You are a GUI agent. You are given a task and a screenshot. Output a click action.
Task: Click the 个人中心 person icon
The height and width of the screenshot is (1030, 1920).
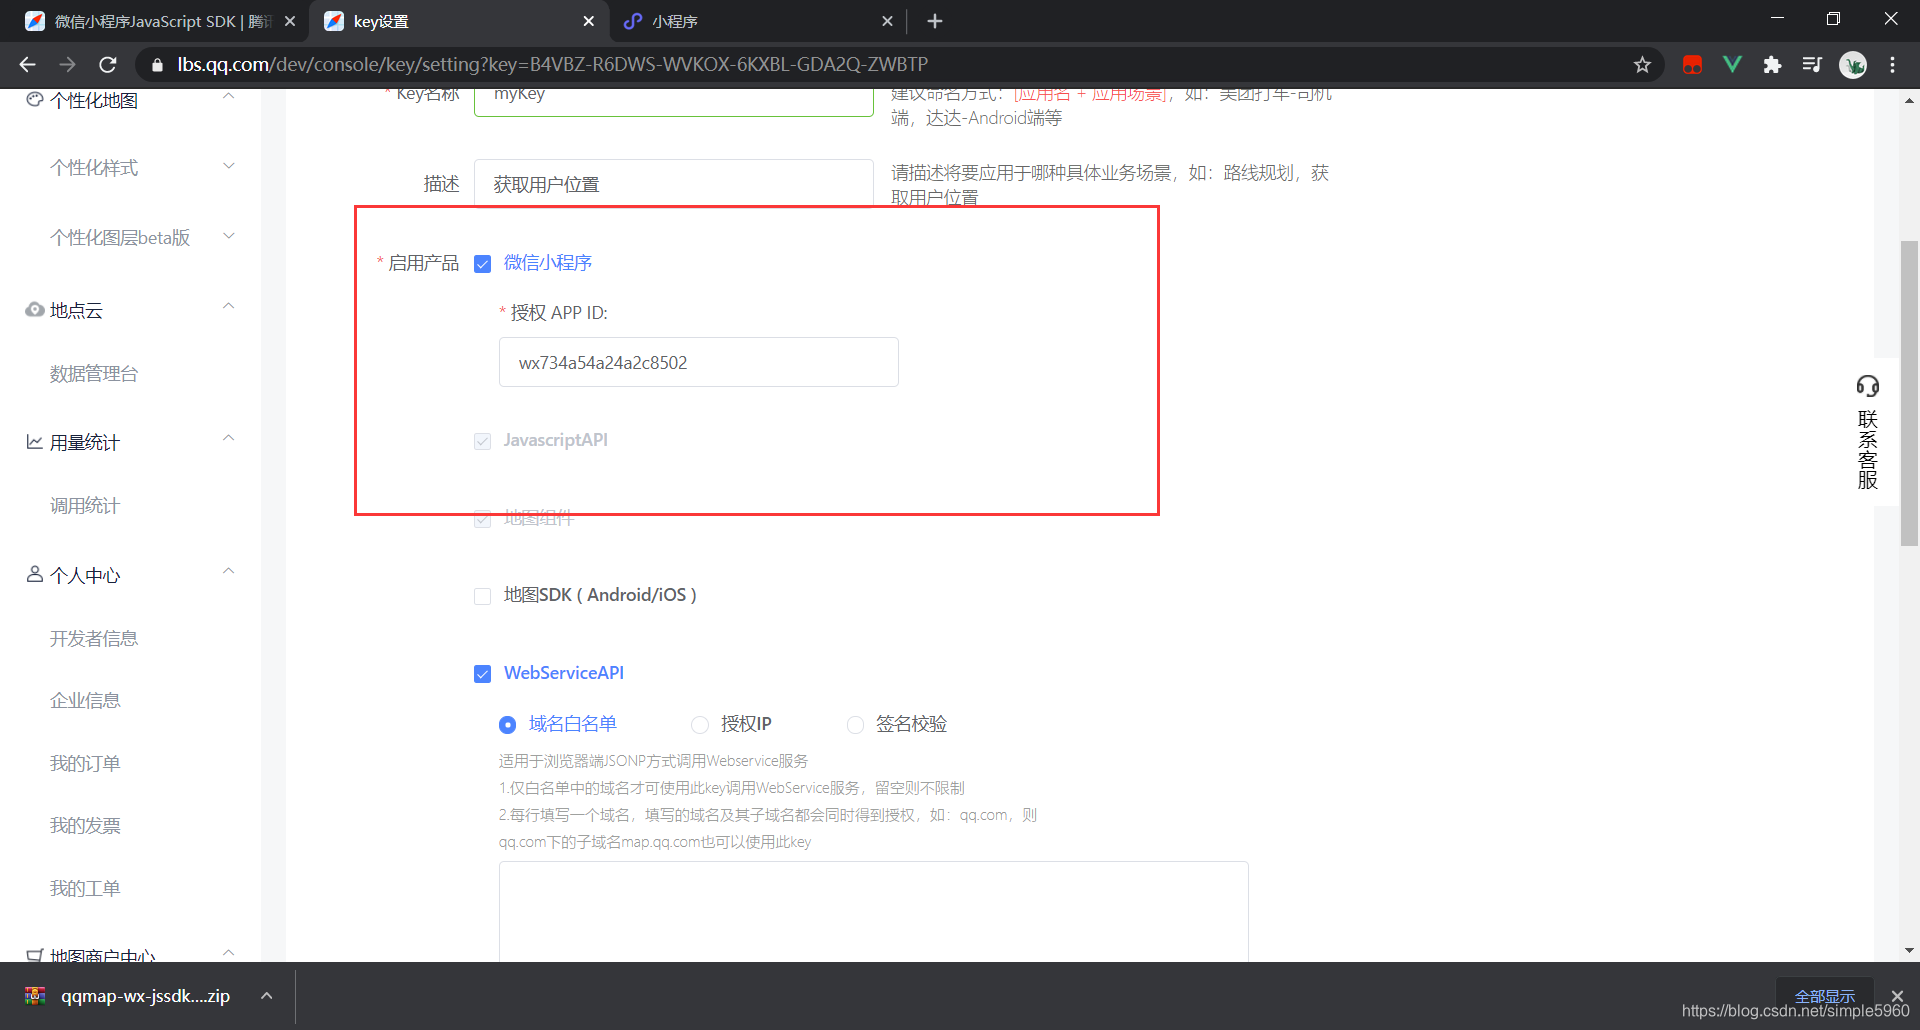pyautogui.click(x=35, y=574)
